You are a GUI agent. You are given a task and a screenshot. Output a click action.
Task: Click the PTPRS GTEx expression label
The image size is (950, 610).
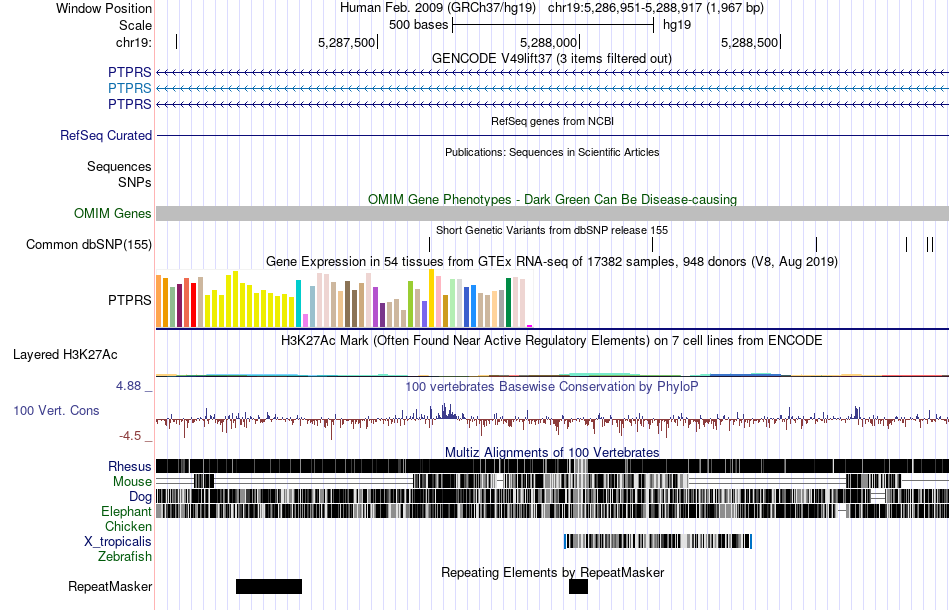pyautogui.click(x=130, y=300)
